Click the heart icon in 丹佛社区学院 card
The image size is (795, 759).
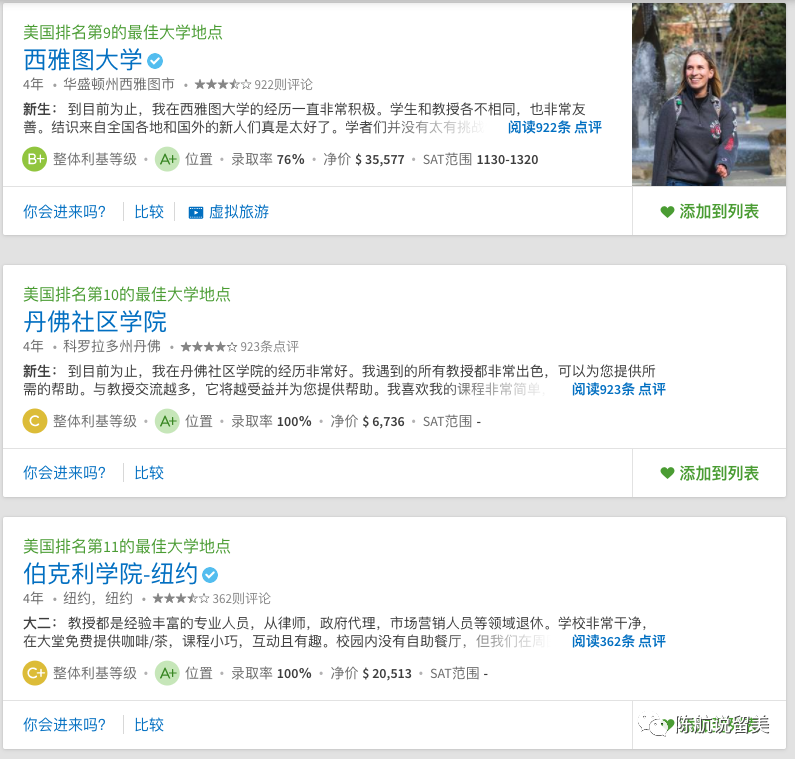coord(667,473)
